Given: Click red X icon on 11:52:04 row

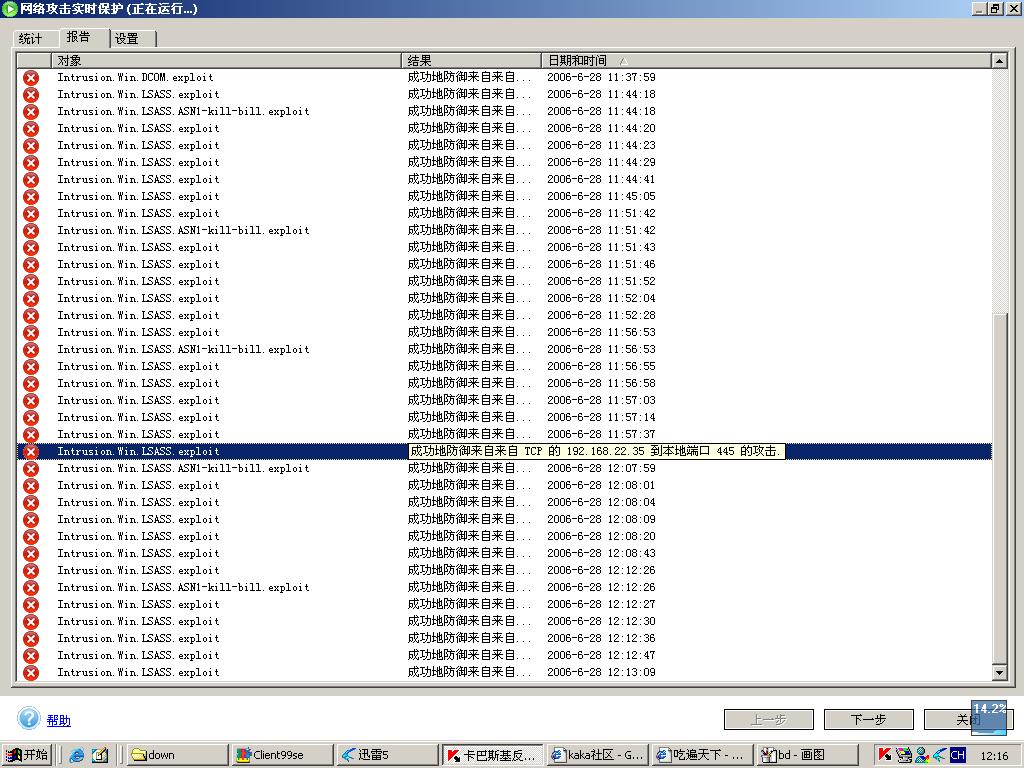Looking at the screenshot, I should (31, 298).
